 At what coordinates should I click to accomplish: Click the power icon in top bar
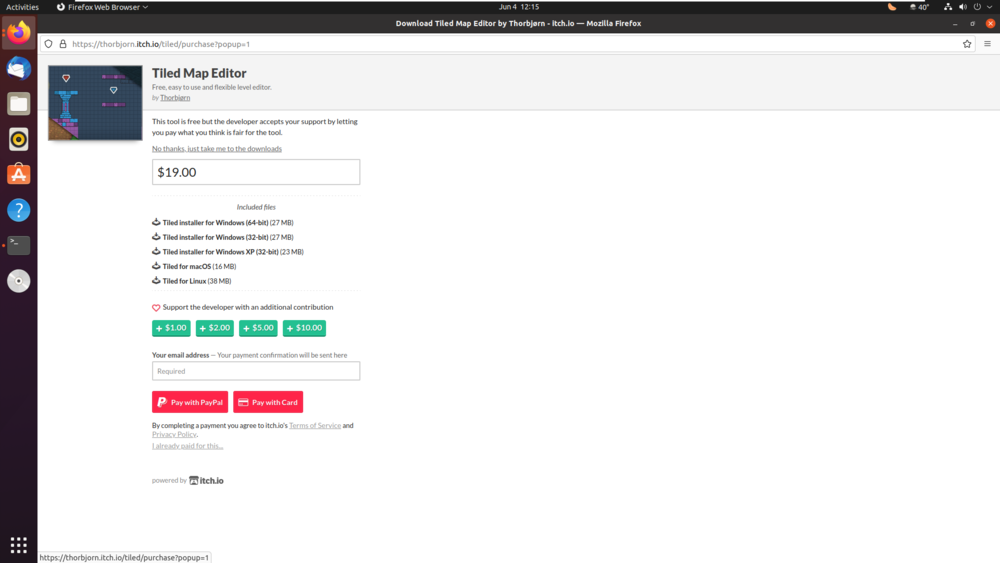click(977, 7)
